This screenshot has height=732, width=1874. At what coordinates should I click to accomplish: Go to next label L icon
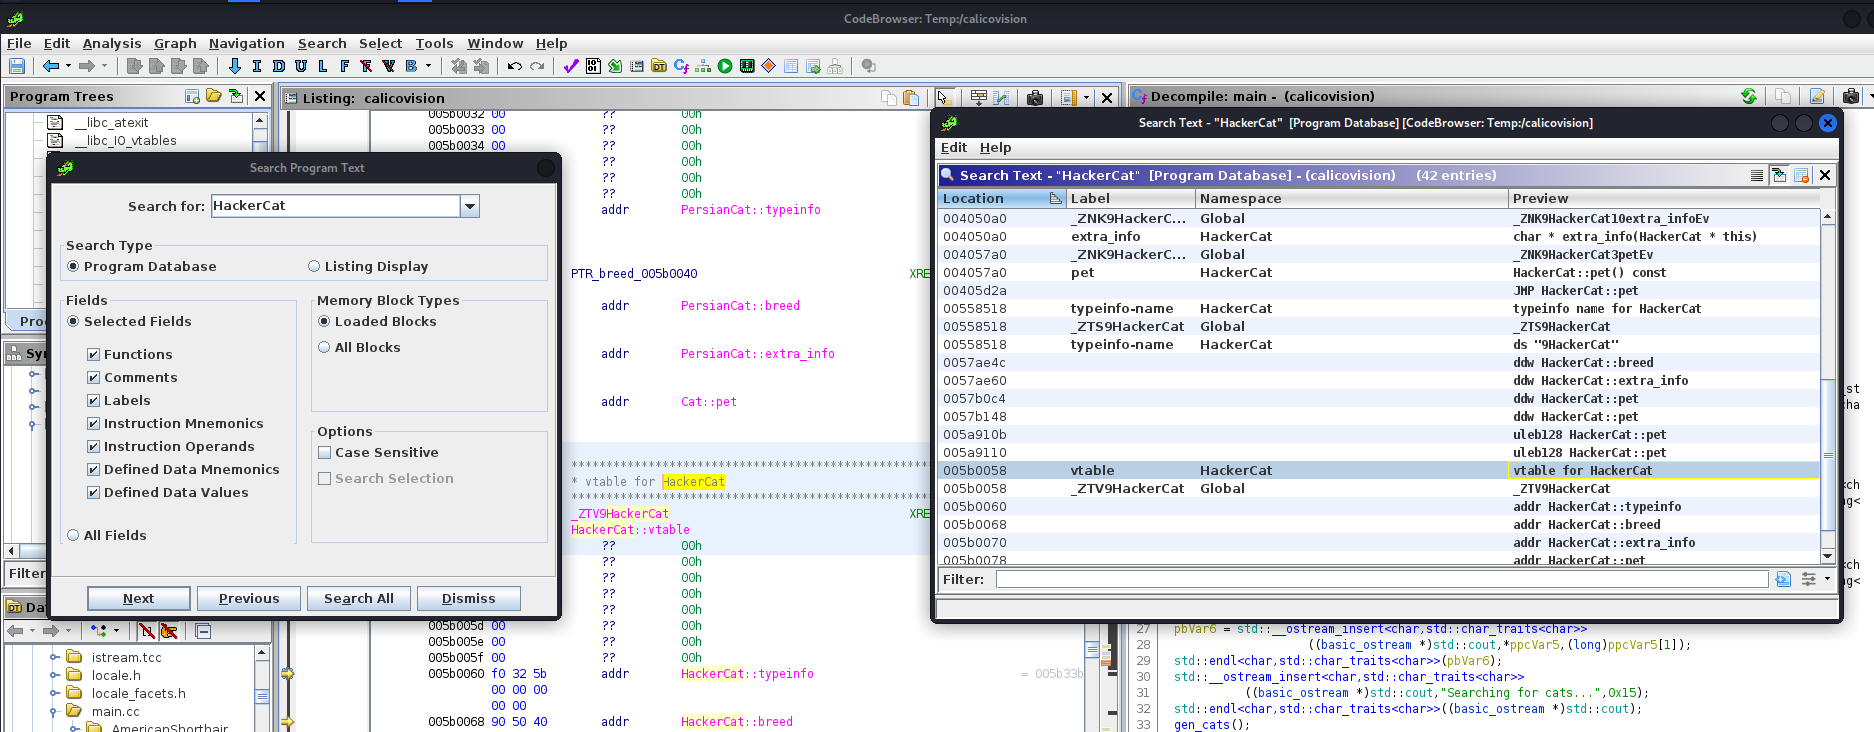coord(323,66)
